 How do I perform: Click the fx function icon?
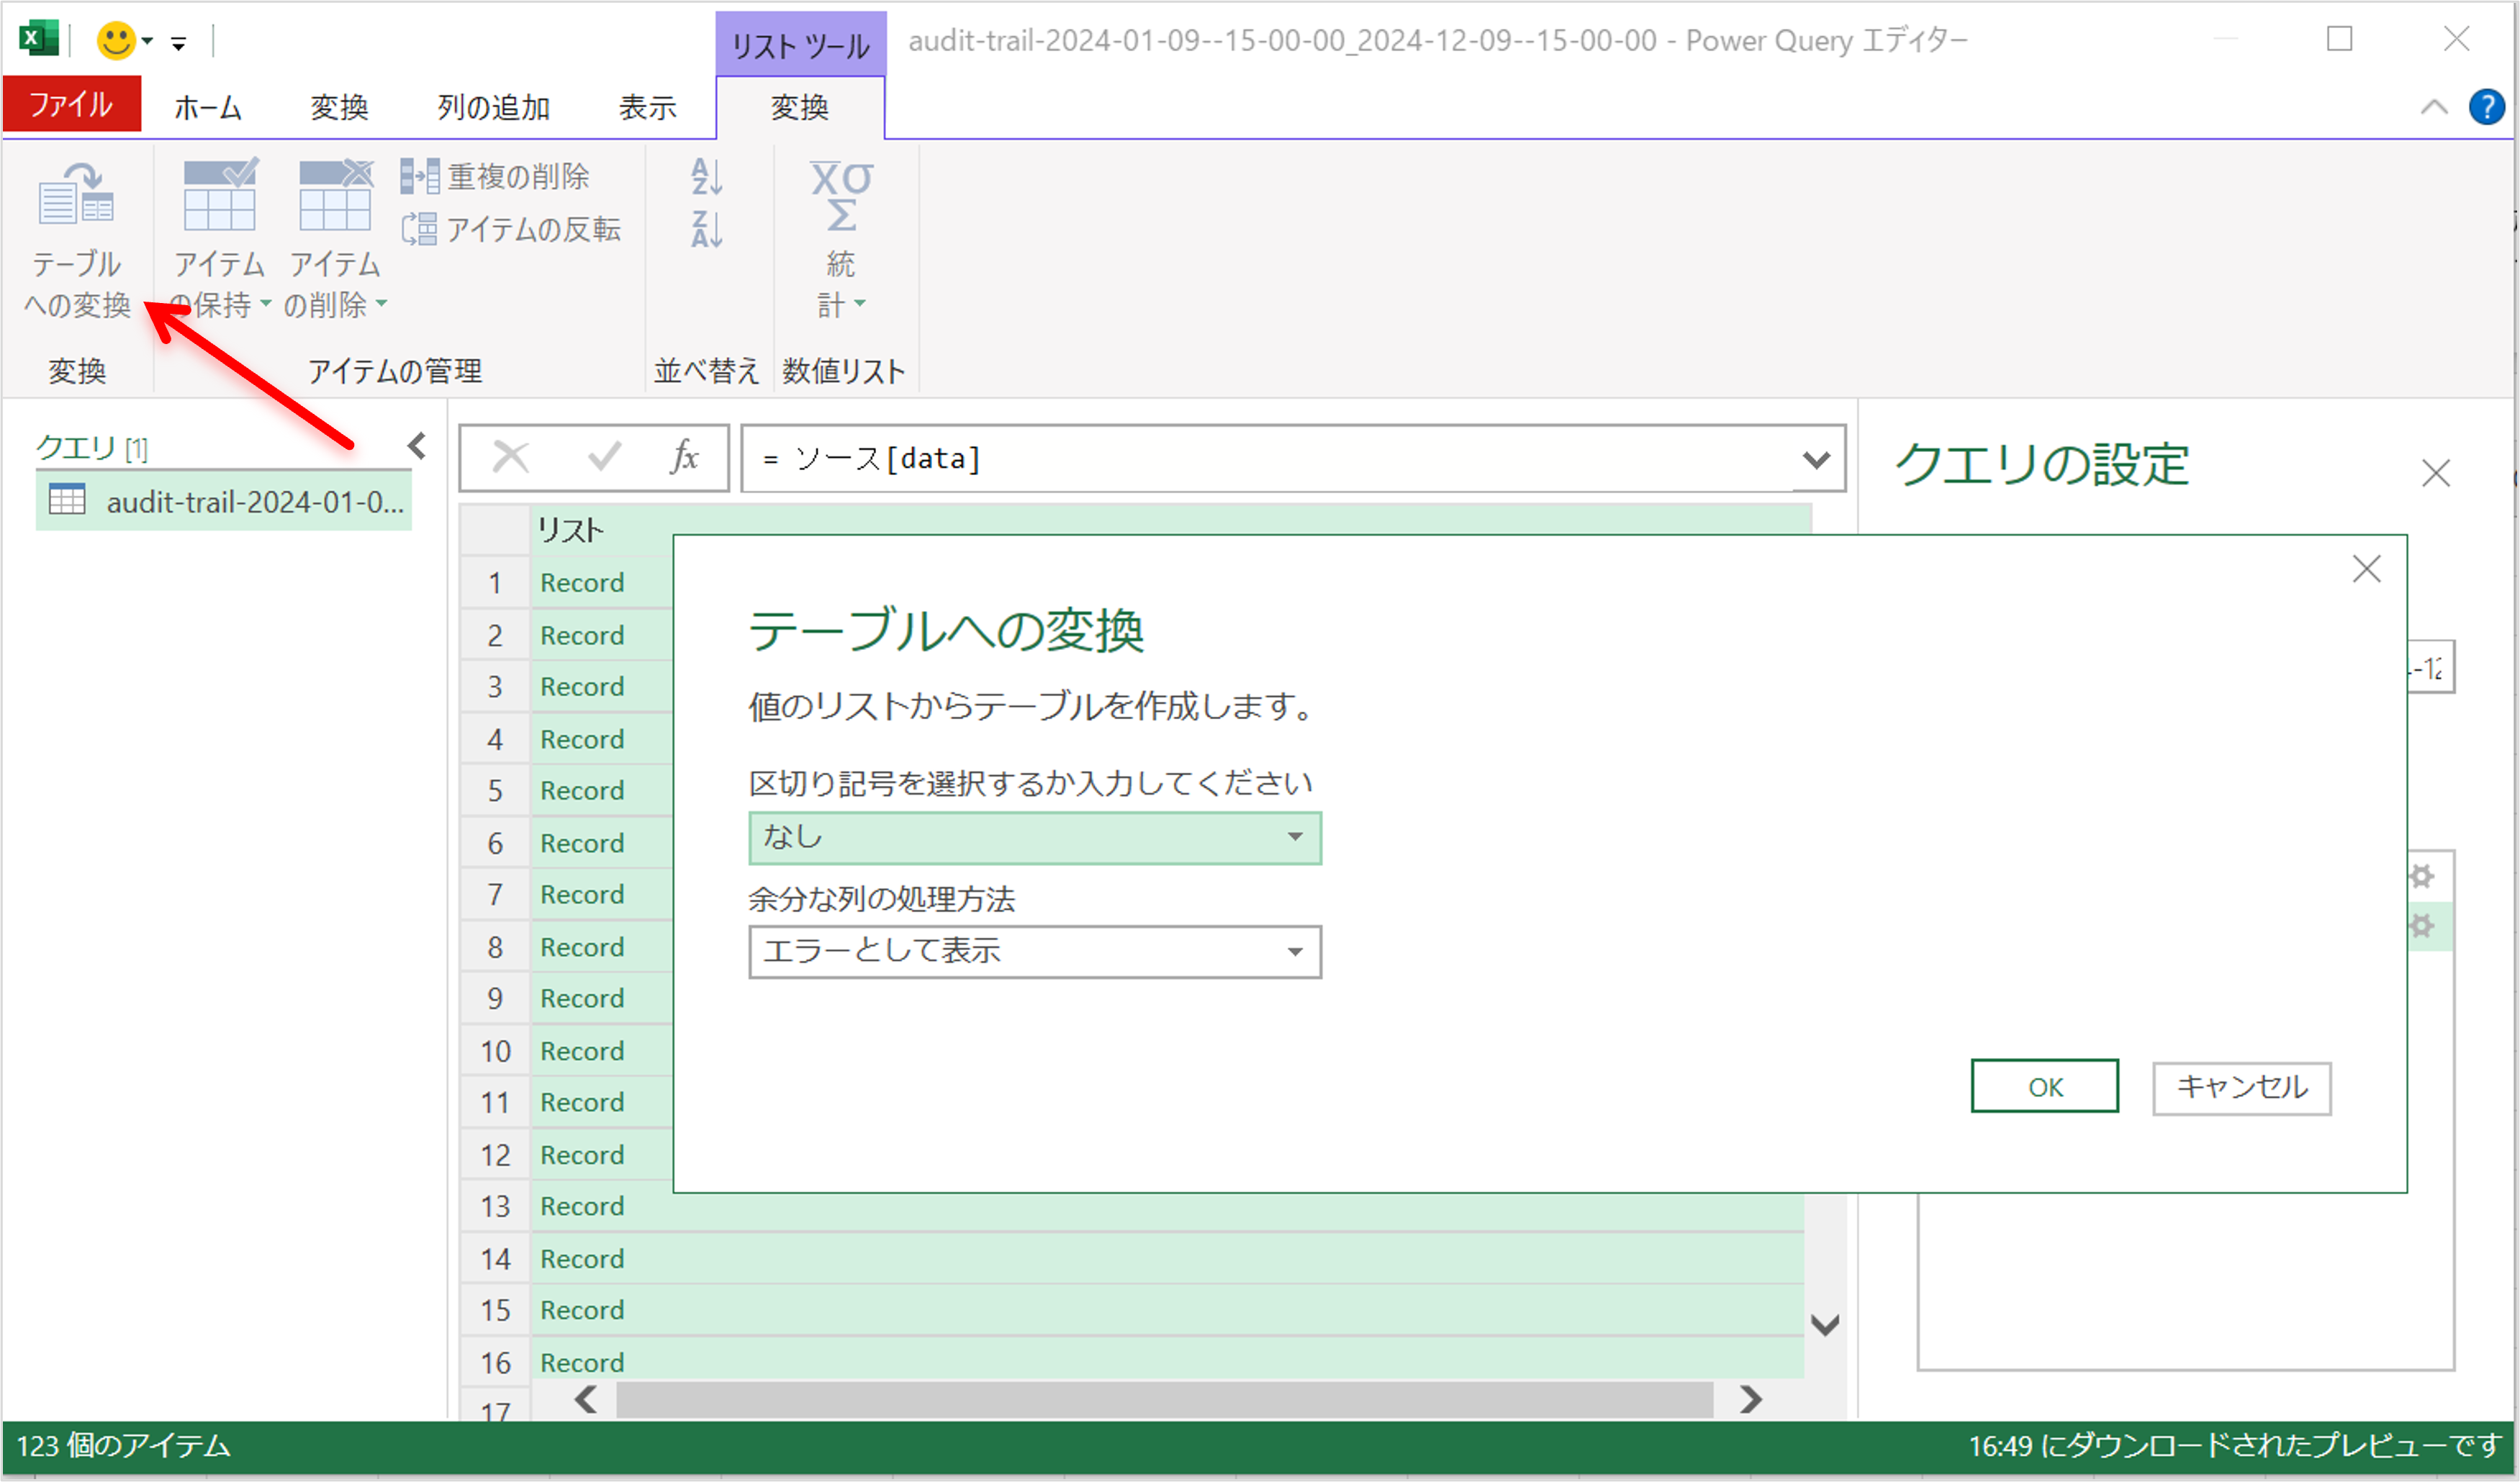685,457
